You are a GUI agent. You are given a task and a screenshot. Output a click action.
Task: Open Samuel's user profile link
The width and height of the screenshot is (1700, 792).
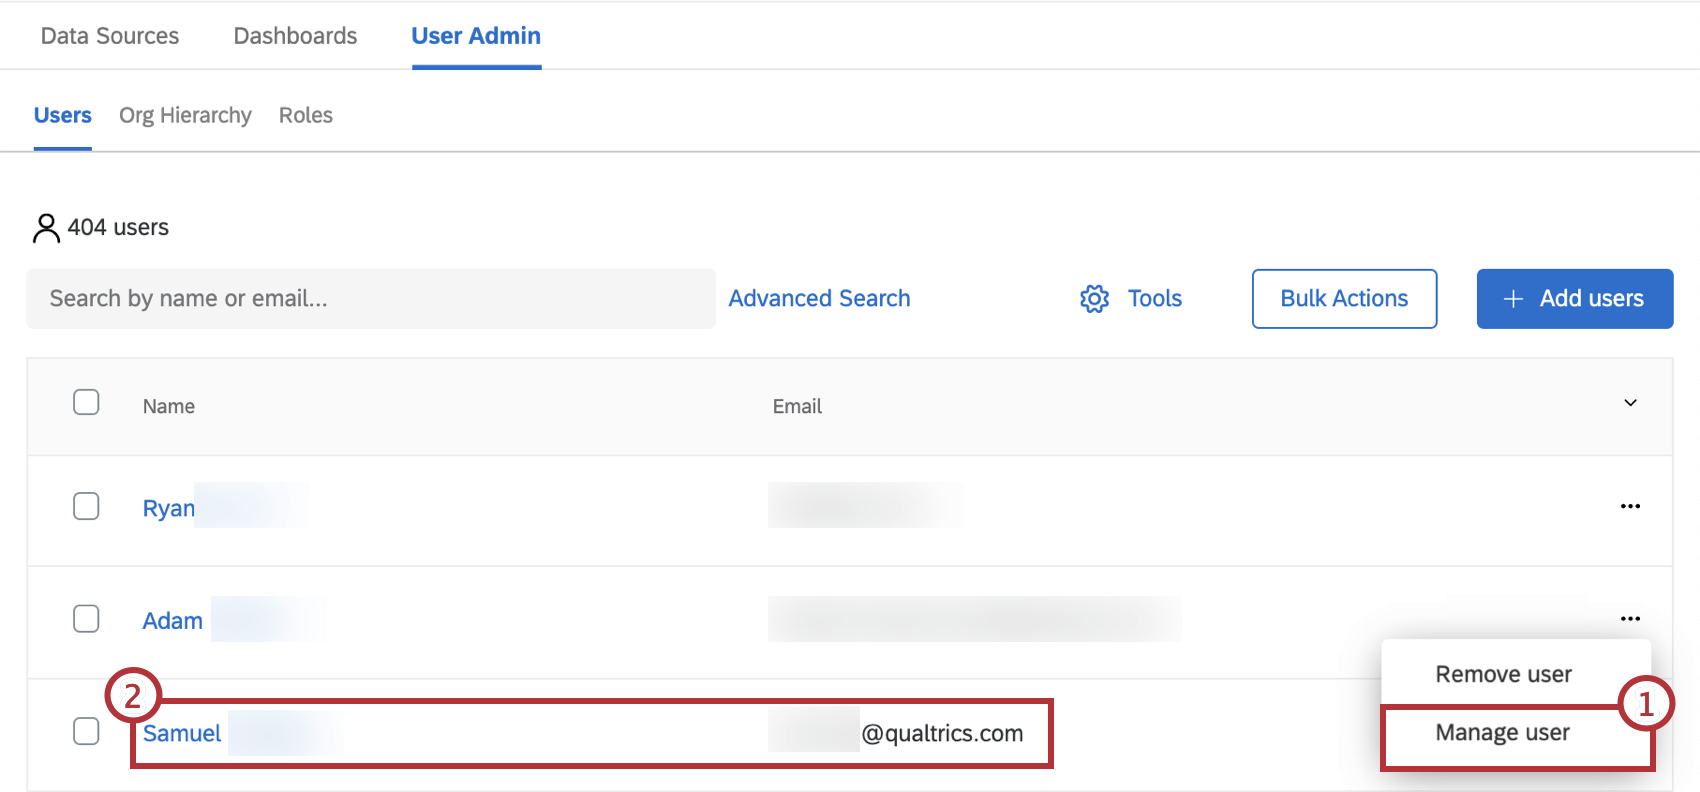pos(182,733)
